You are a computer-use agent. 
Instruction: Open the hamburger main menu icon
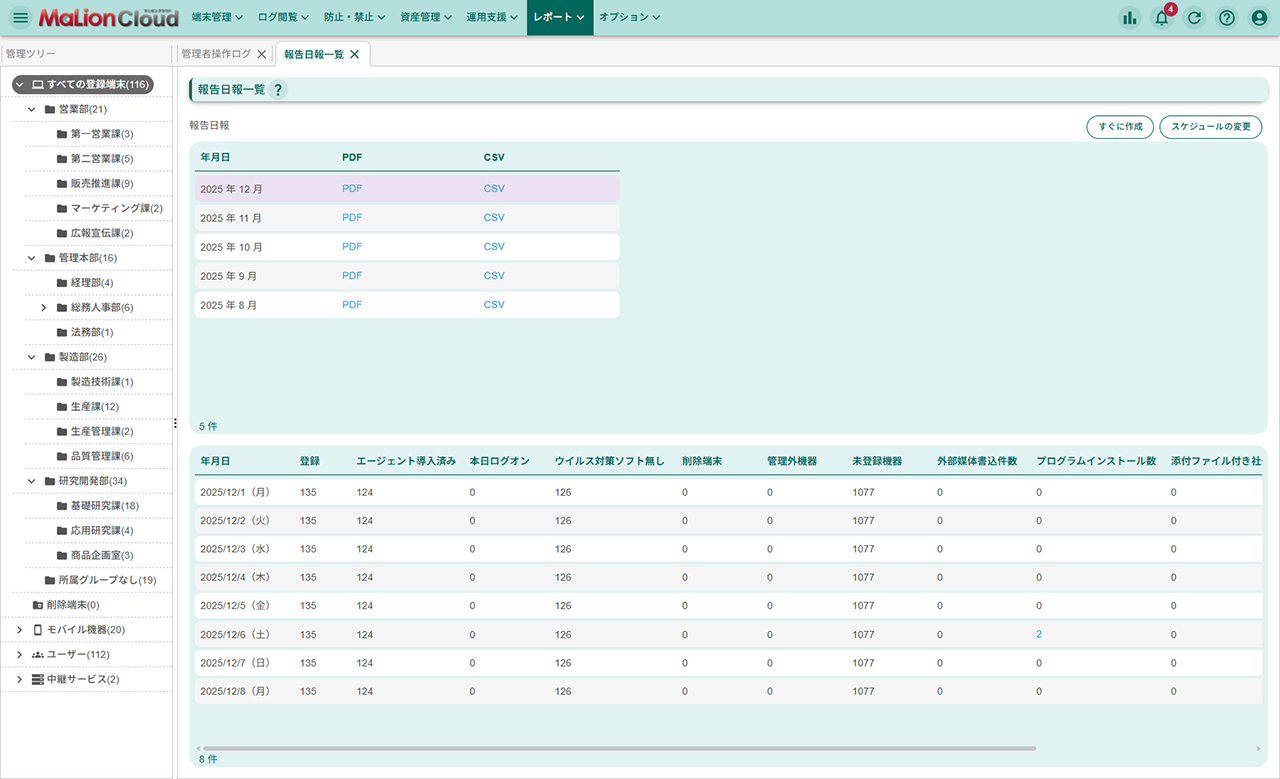pos(20,18)
